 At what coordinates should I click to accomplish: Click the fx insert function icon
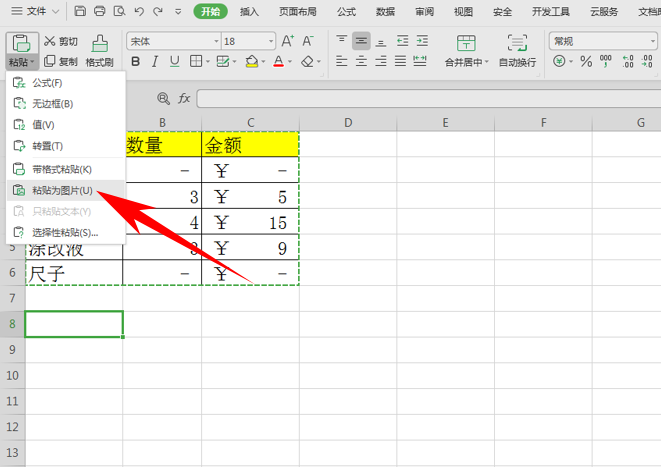pyautogui.click(x=184, y=99)
